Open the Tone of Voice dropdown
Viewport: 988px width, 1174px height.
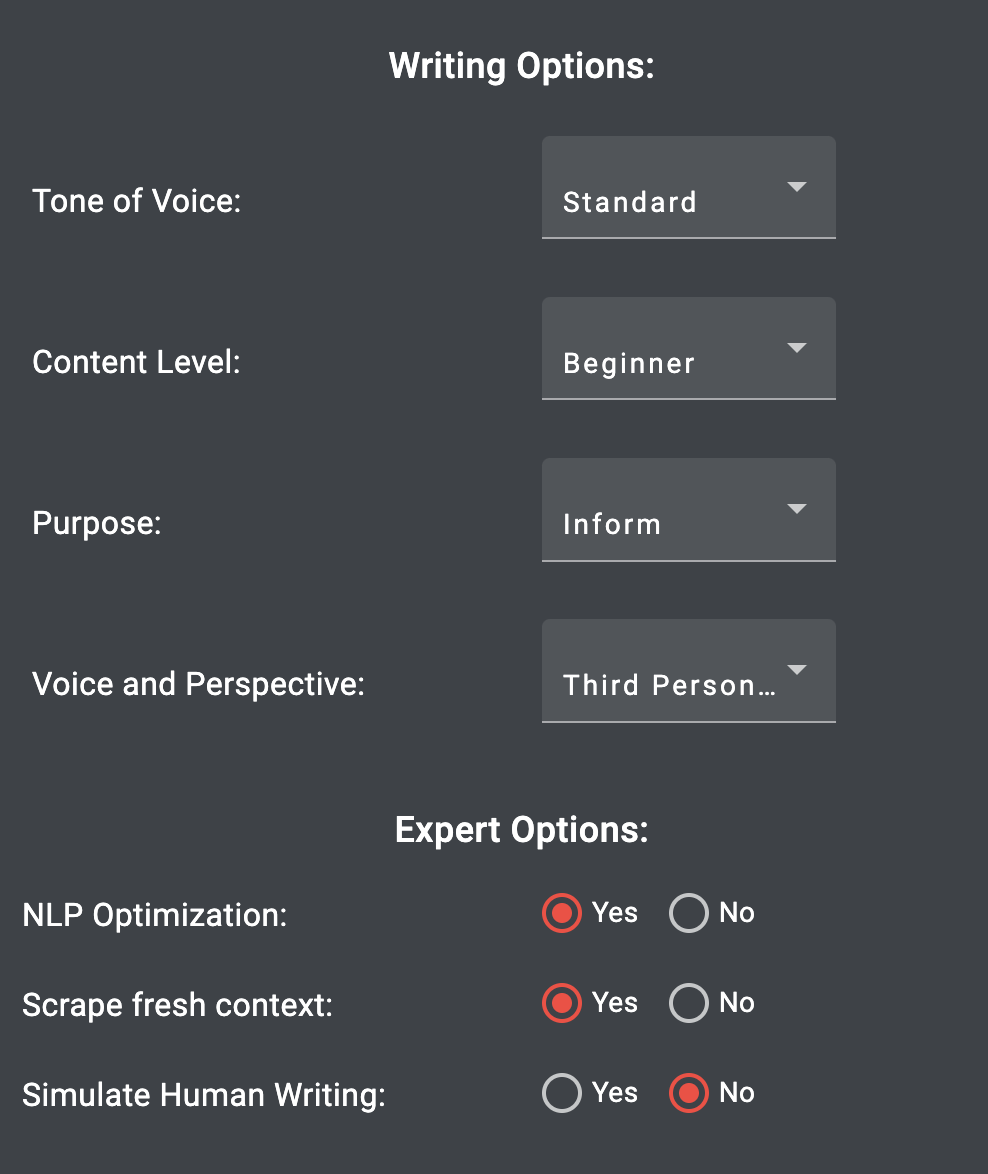[688, 188]
